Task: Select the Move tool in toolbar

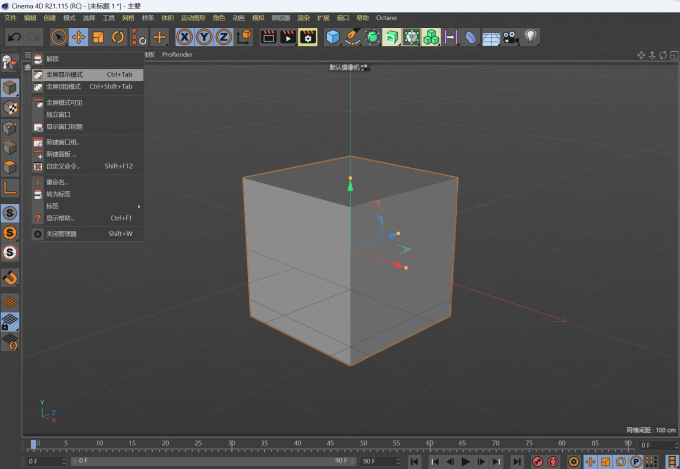Action: coord(78,37)
